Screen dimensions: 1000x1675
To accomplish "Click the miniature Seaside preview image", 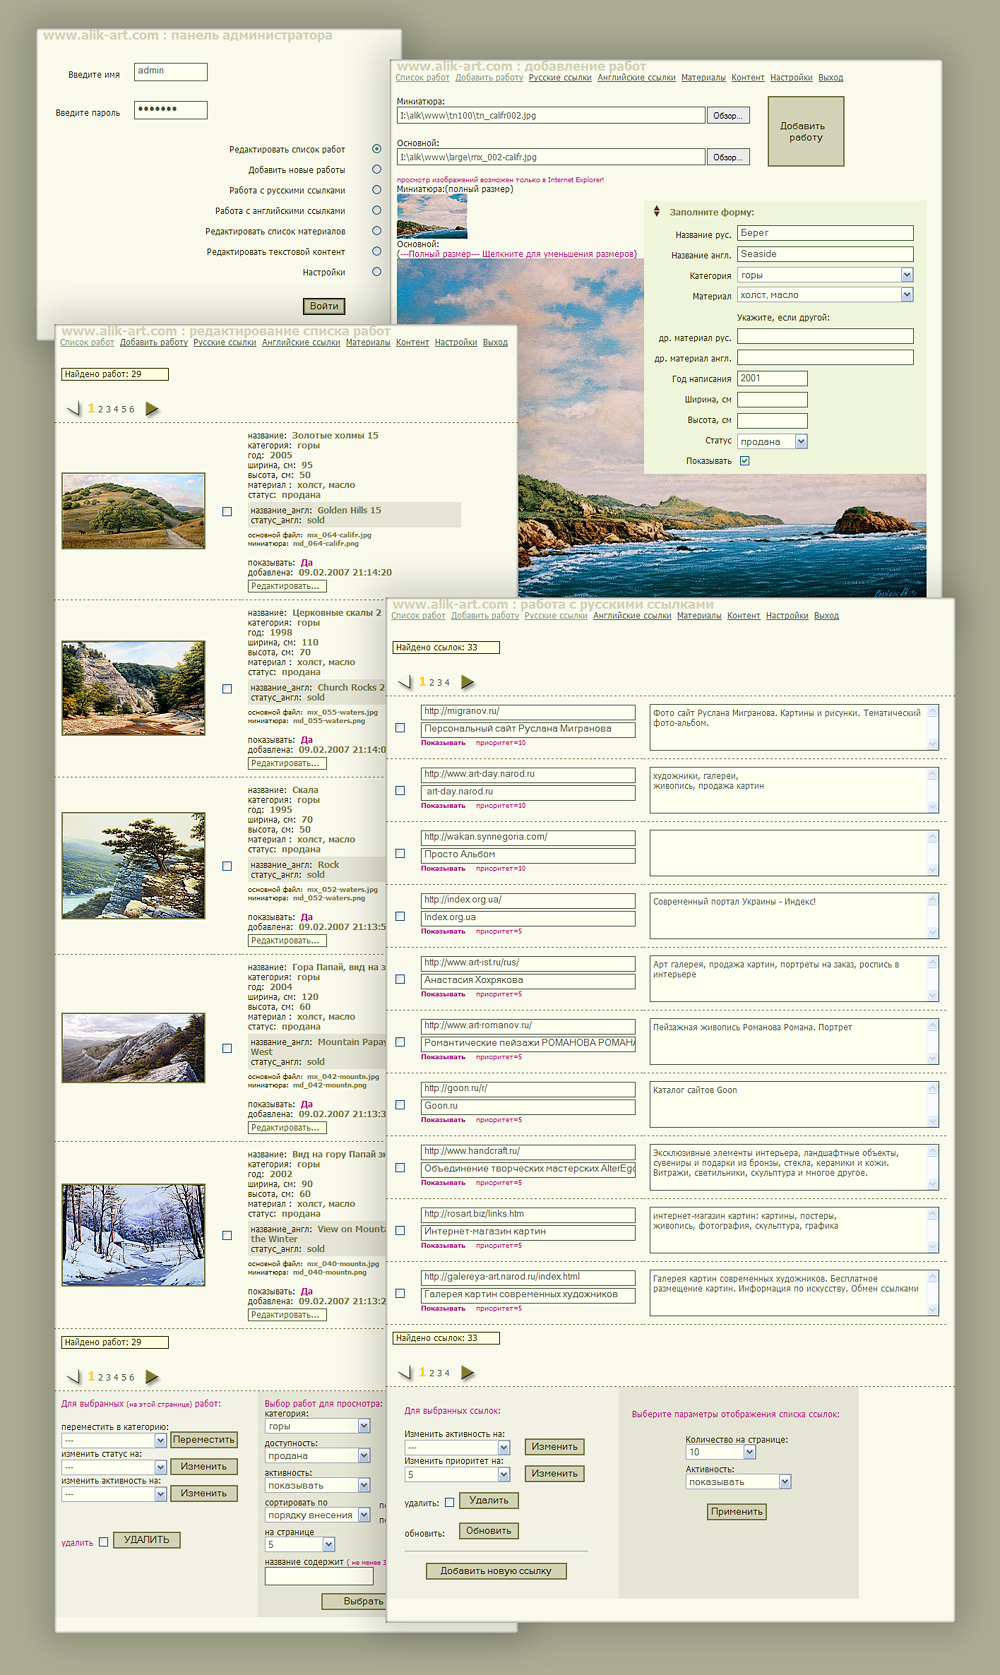I will tap(432, 215).
